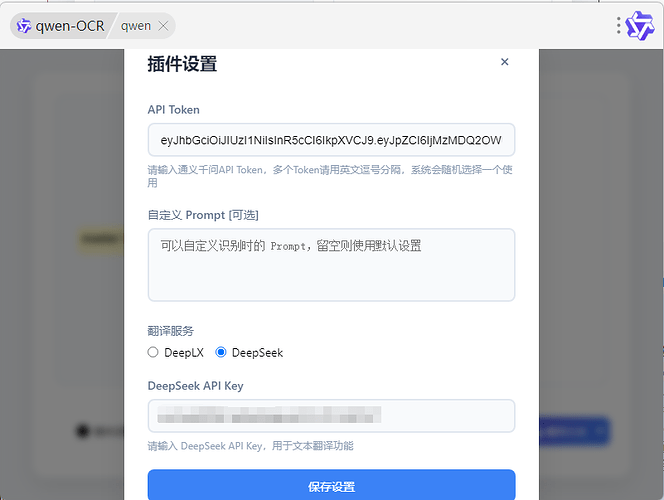This screenshot has height=500, width=664.
Task: Click the DeepSeek API Key label
Action: 196,386
